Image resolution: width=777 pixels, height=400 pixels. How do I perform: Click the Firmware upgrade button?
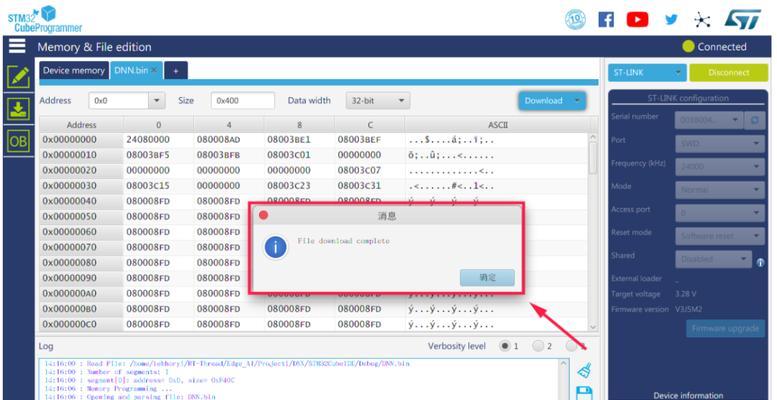[725, 328]
